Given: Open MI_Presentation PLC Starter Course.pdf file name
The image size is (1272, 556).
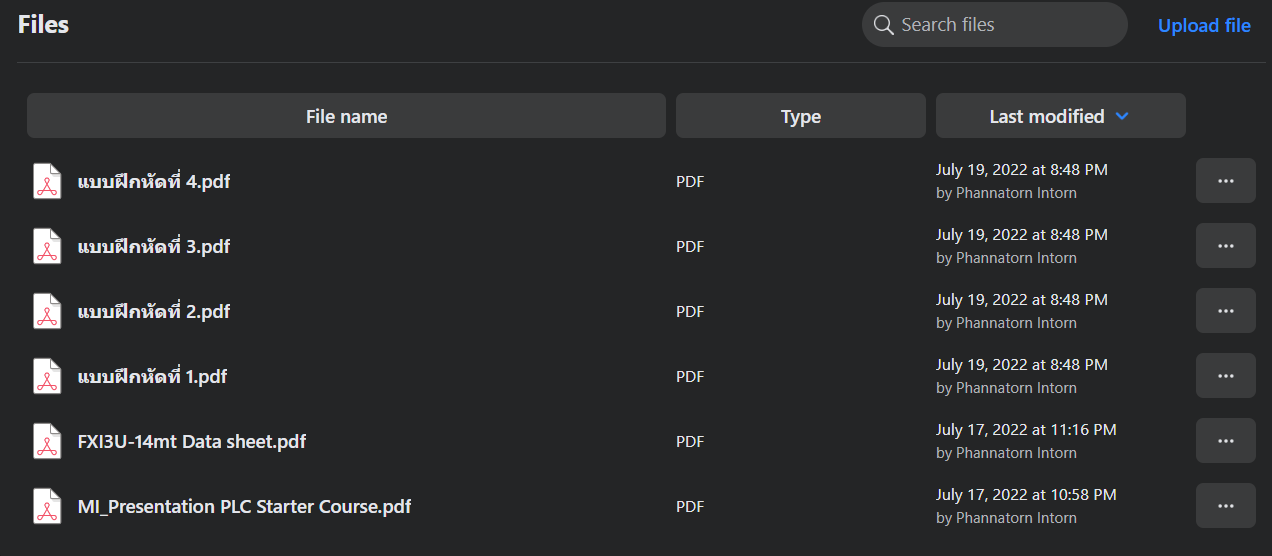Looking at the screenshot, I should click(244, 506).
